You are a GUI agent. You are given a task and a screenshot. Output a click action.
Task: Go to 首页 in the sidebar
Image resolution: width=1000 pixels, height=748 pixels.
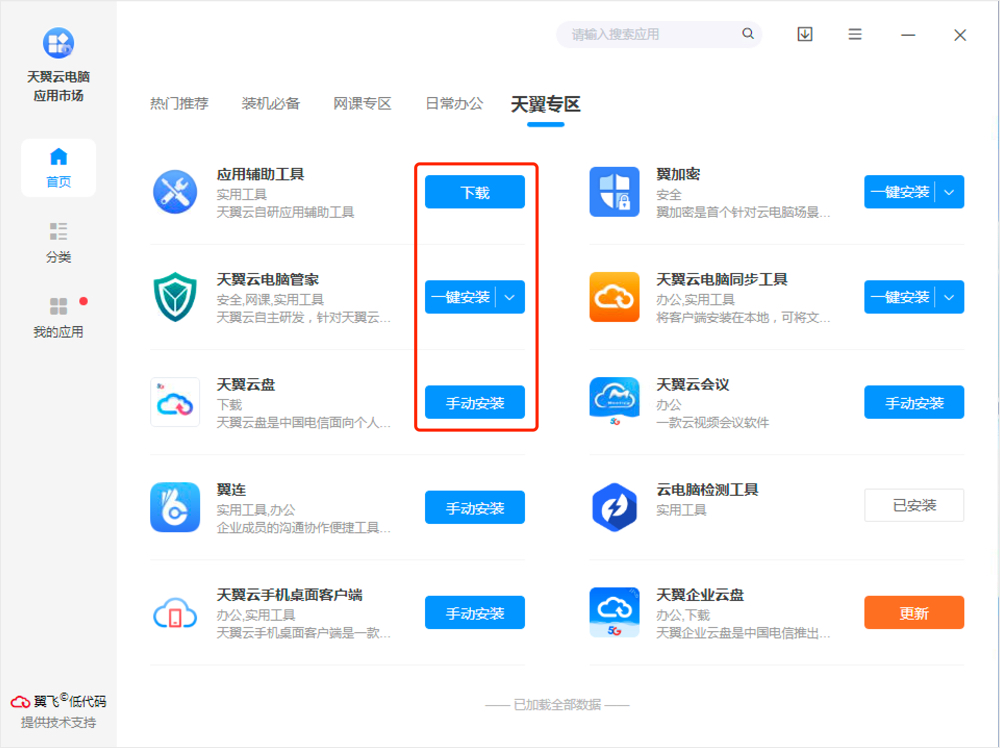(58, 168)
